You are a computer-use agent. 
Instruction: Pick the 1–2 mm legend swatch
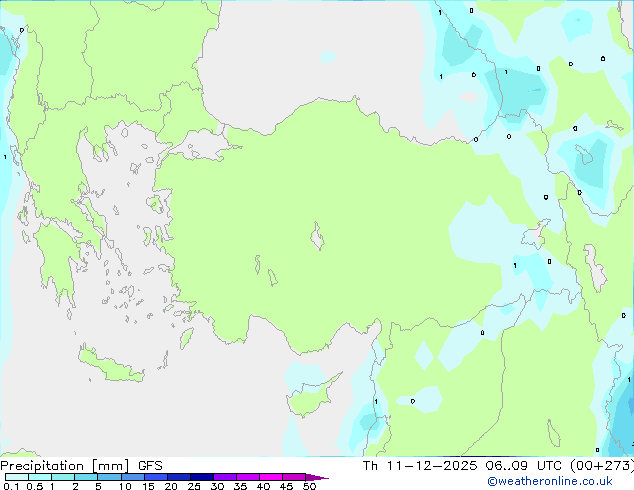(63, 477)
